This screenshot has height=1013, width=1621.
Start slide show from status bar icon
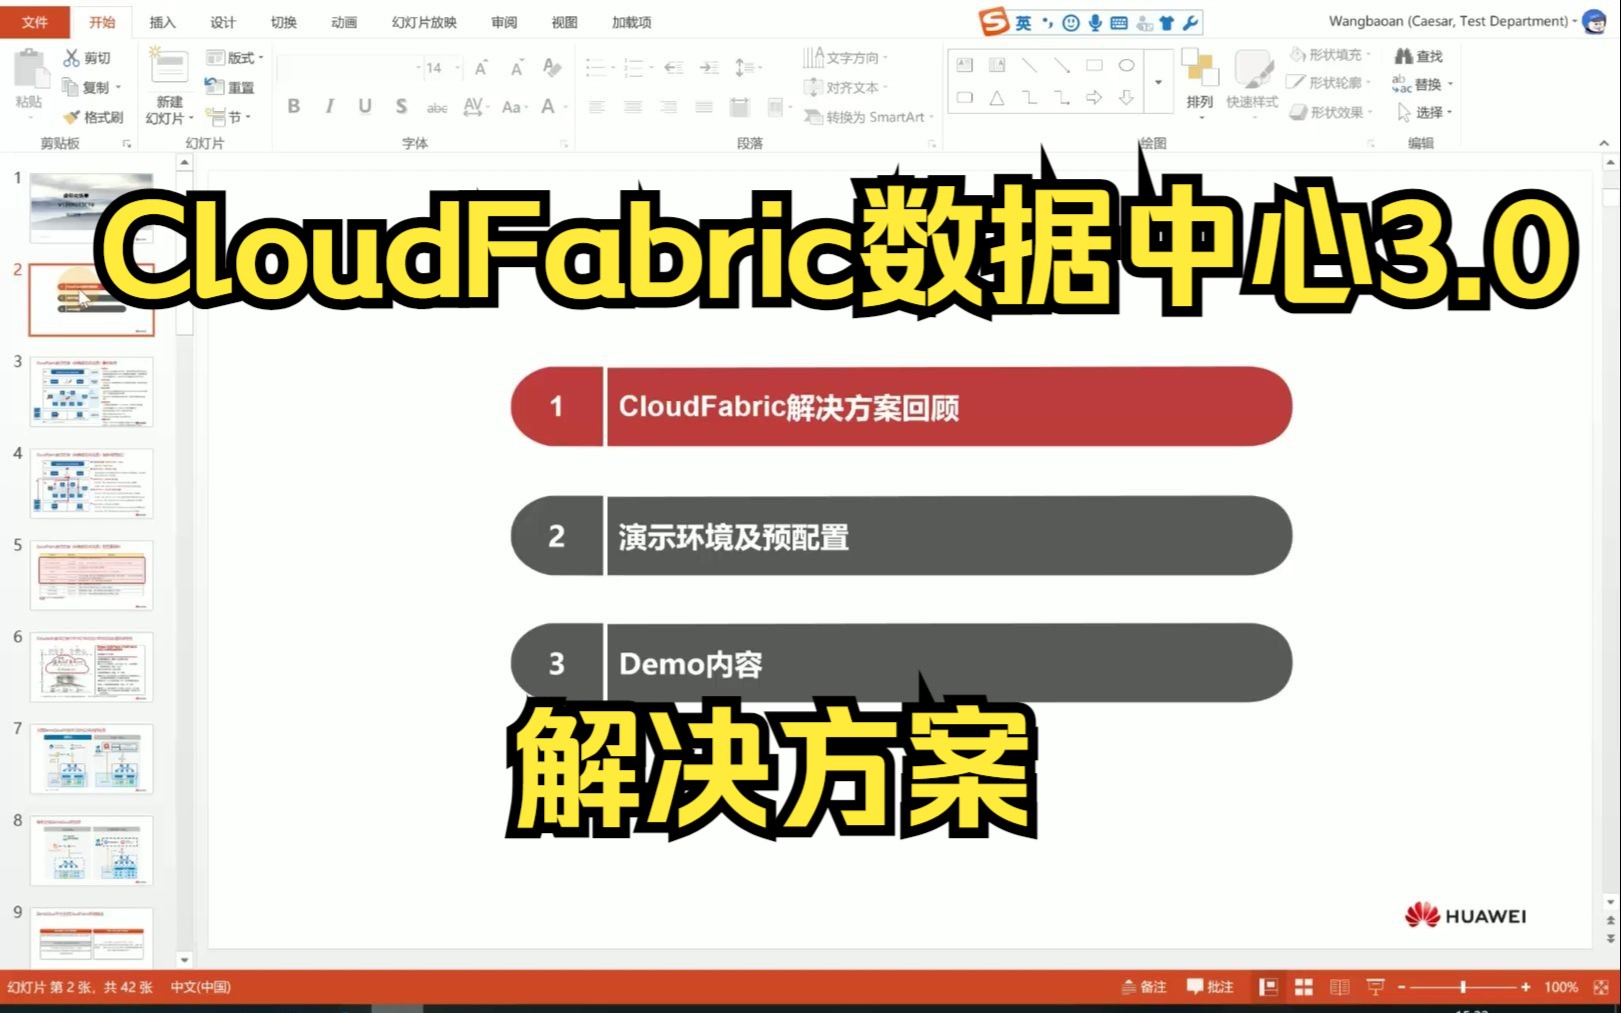[x=1376, y=987]
